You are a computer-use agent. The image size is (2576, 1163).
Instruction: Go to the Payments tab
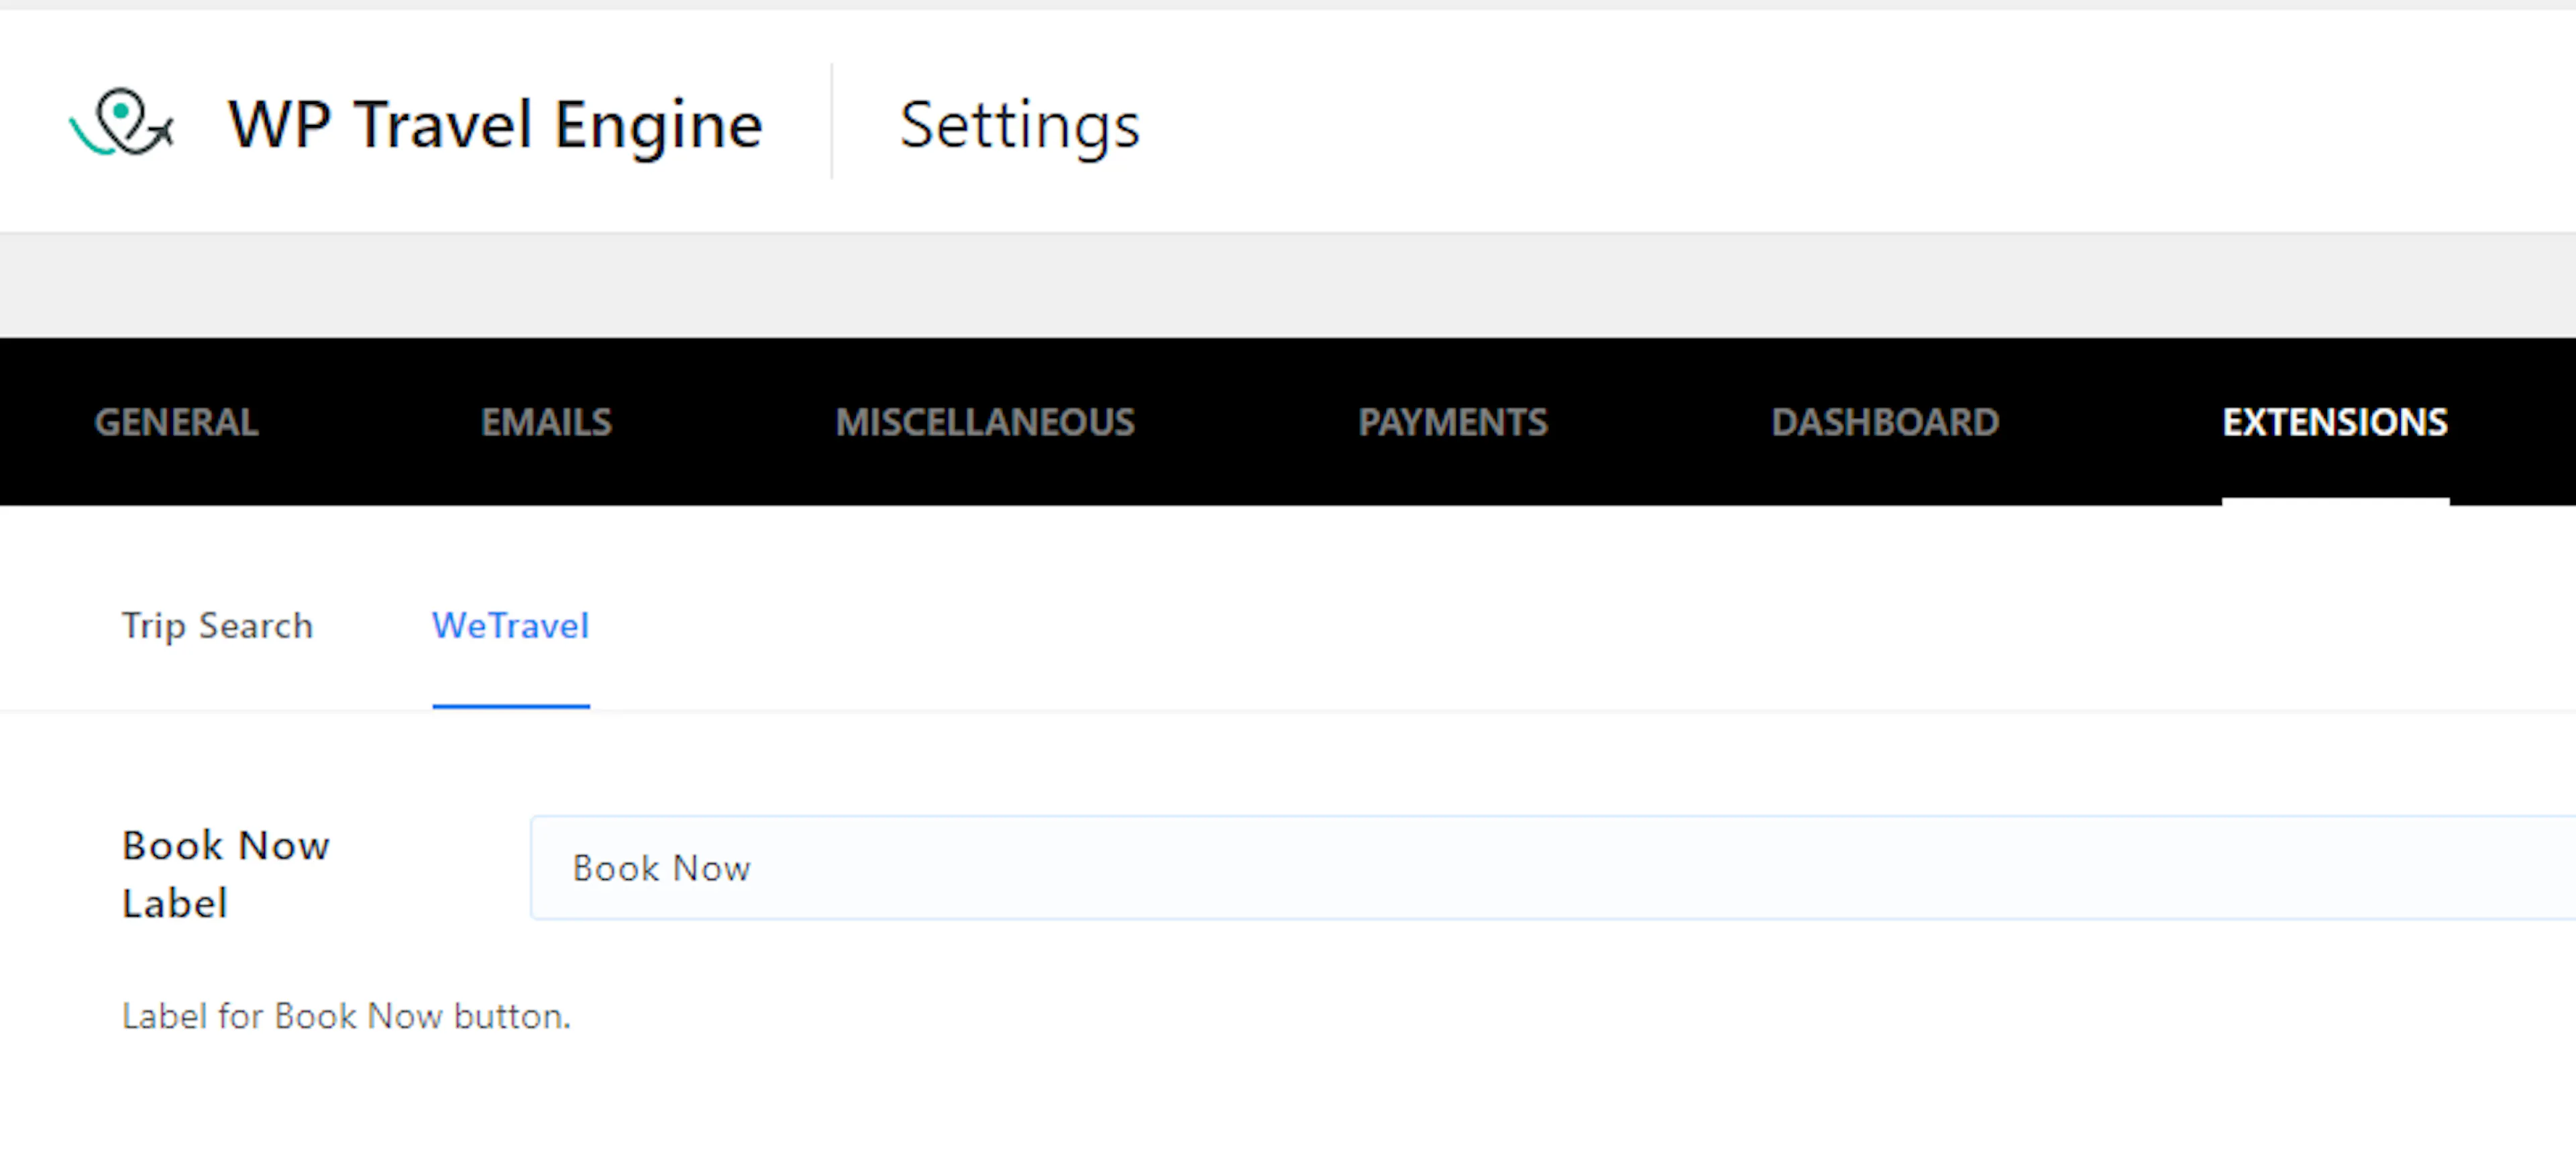(1452, 422)
